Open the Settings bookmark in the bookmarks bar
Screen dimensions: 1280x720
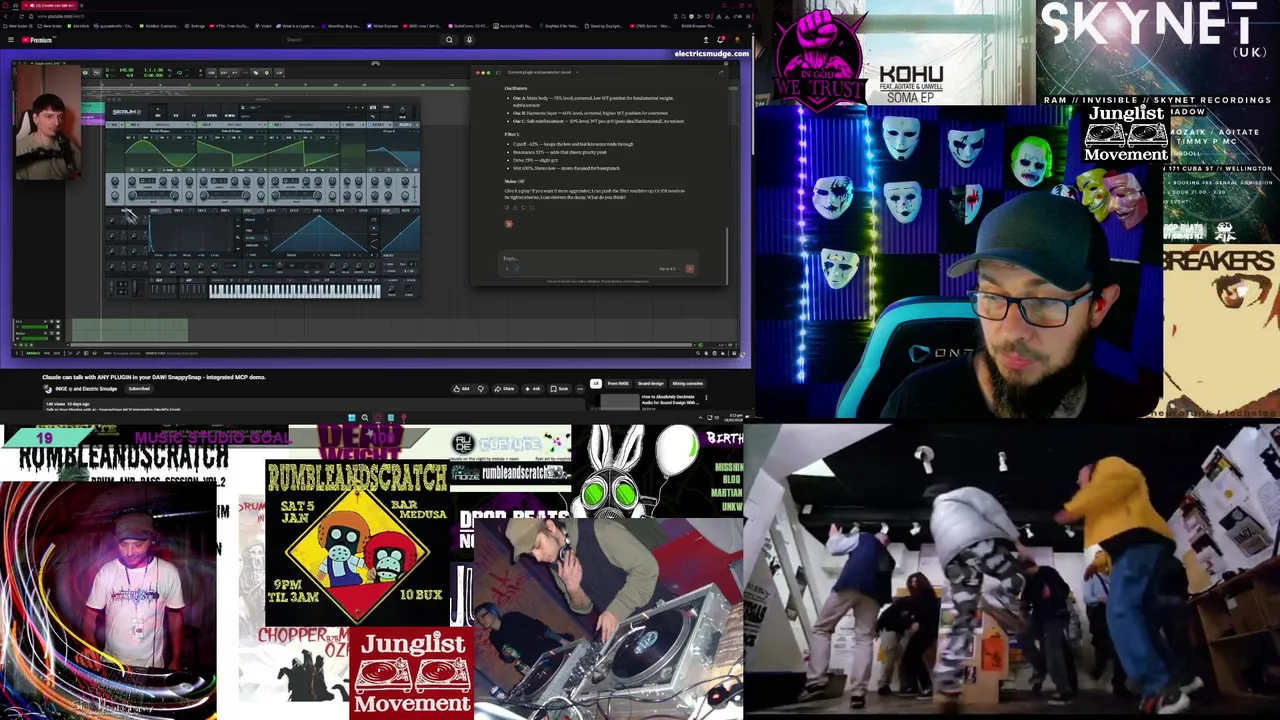click(195, 26)
